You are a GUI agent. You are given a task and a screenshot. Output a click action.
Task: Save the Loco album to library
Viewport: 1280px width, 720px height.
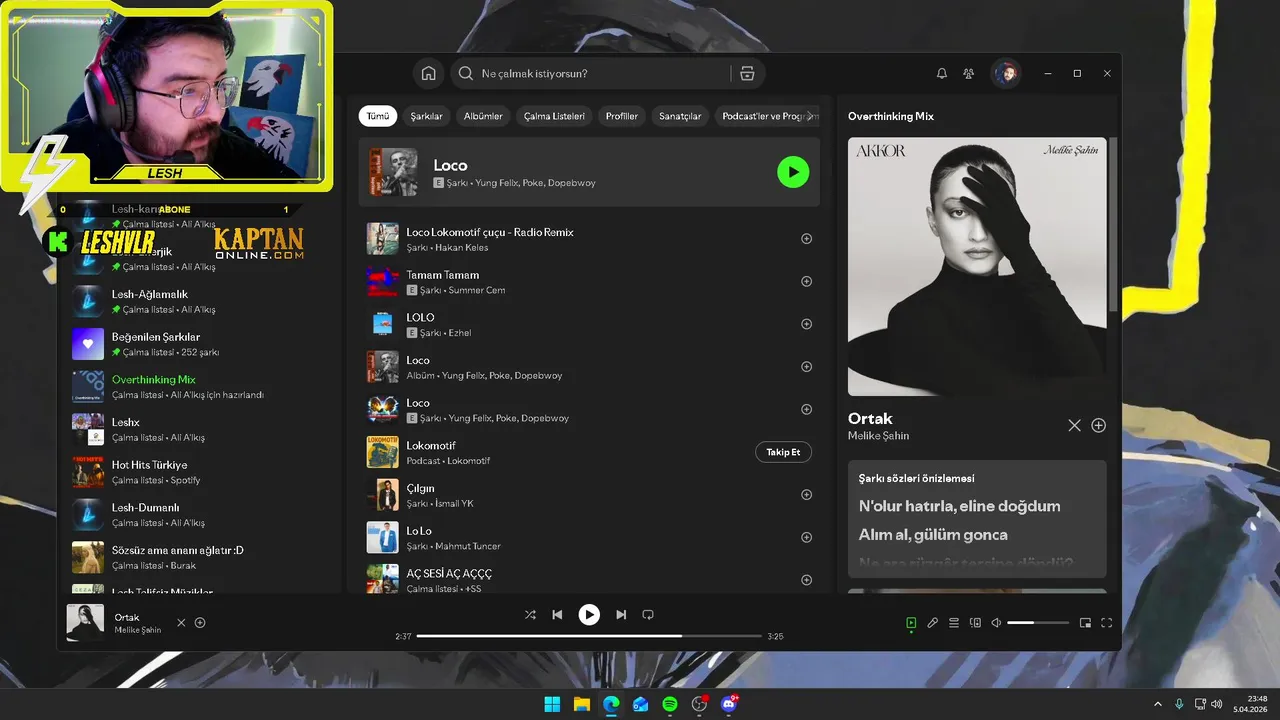pos(806,367)
